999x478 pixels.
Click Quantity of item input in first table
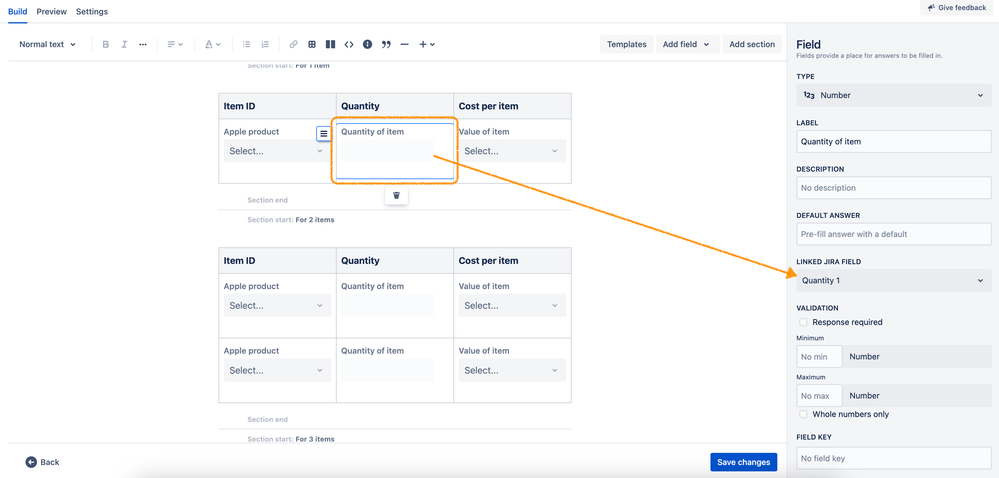(387, 151)
